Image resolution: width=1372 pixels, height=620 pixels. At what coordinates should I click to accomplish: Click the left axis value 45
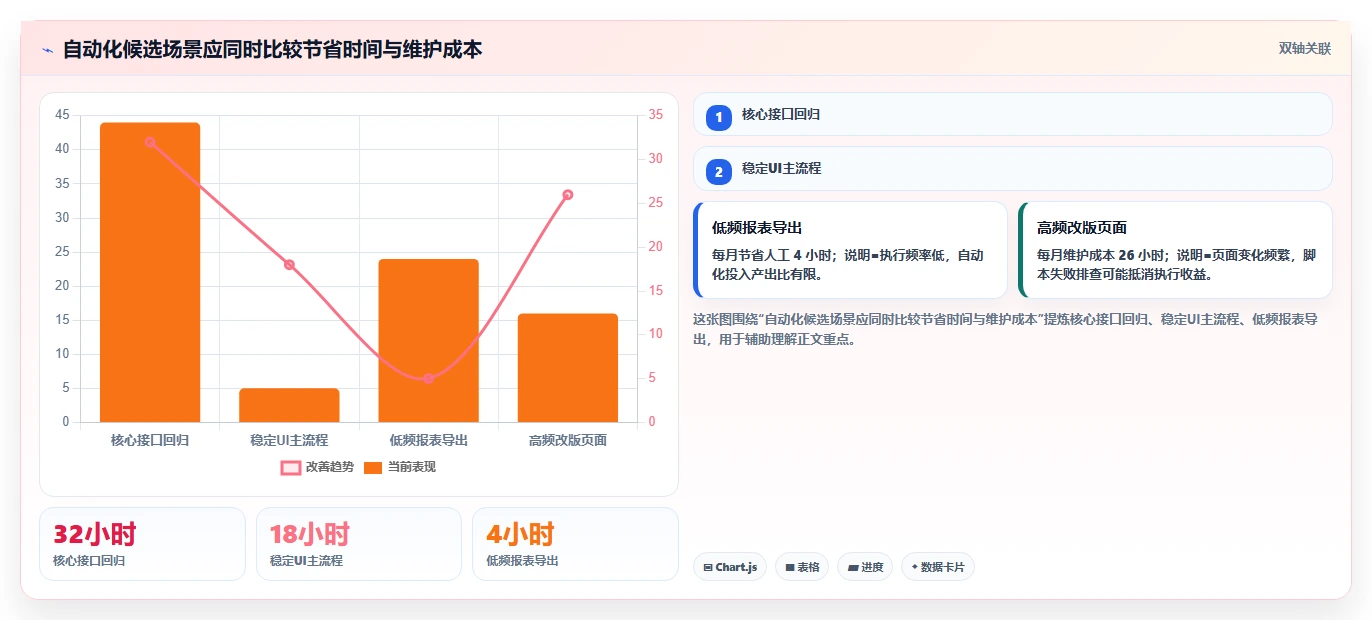pos(62,115)
